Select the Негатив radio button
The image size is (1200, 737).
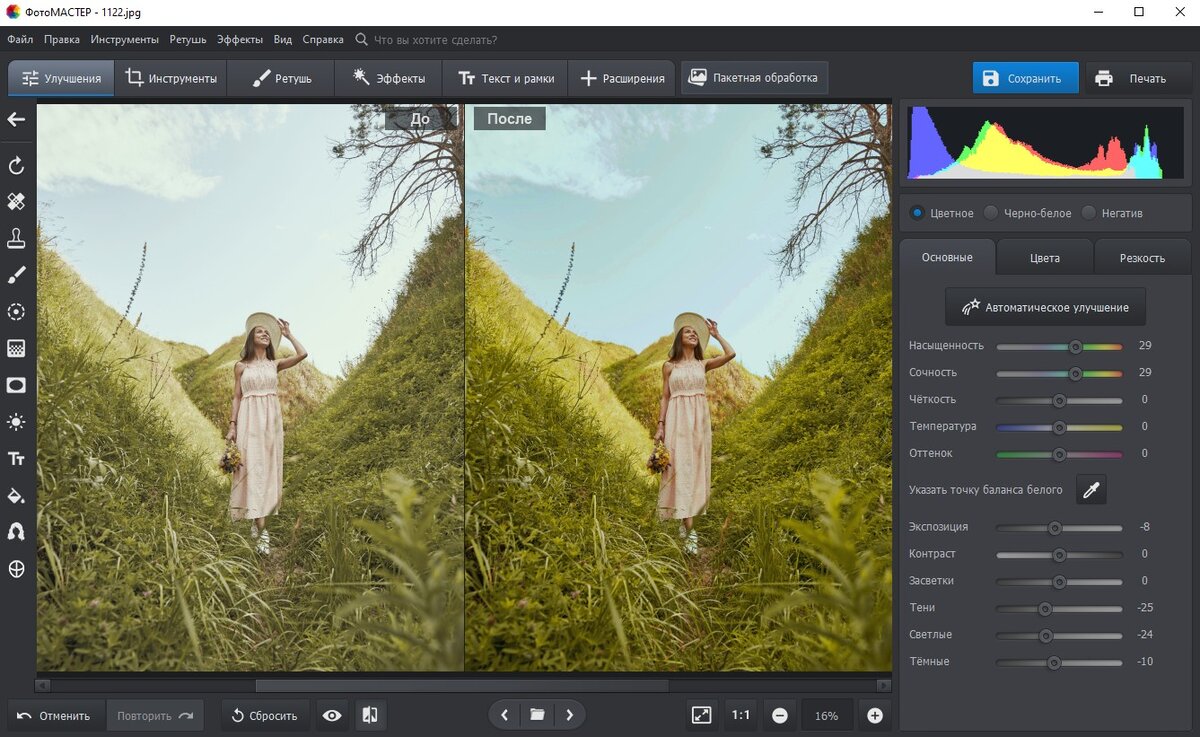coord(1089,213)
